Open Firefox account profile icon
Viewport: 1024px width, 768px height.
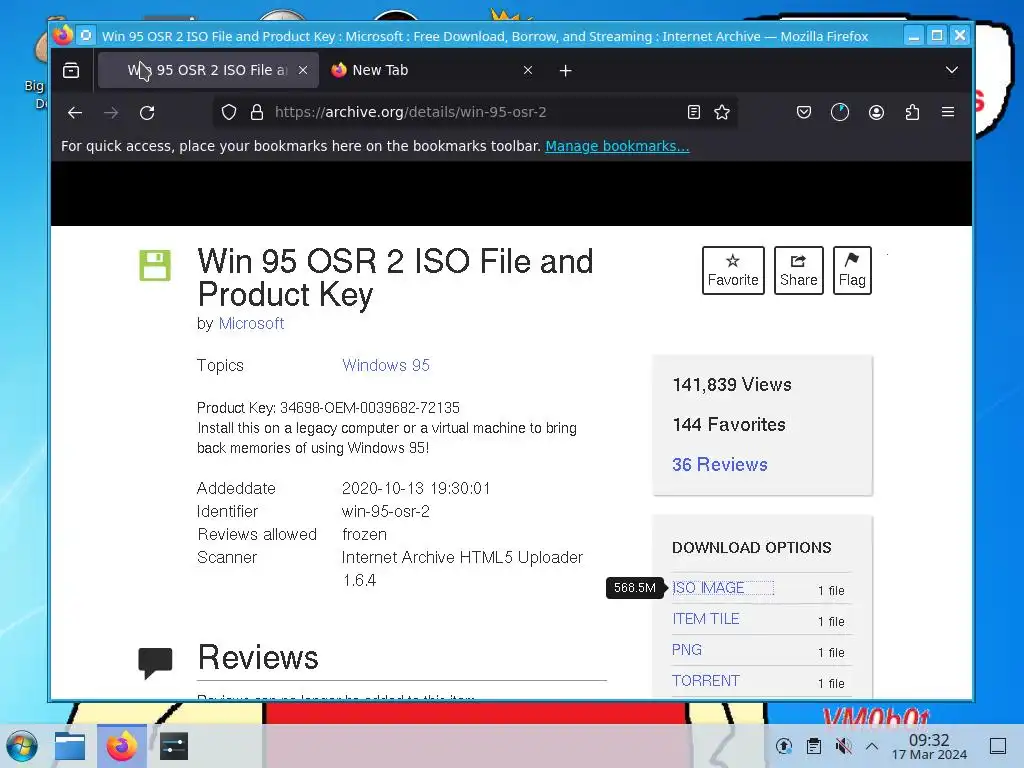[876, 112]
